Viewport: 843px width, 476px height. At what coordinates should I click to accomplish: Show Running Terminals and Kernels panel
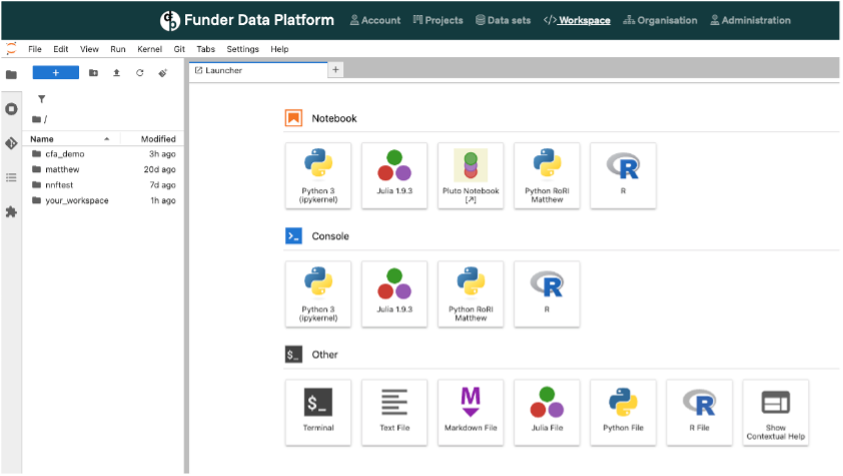[x=11, y=108]
